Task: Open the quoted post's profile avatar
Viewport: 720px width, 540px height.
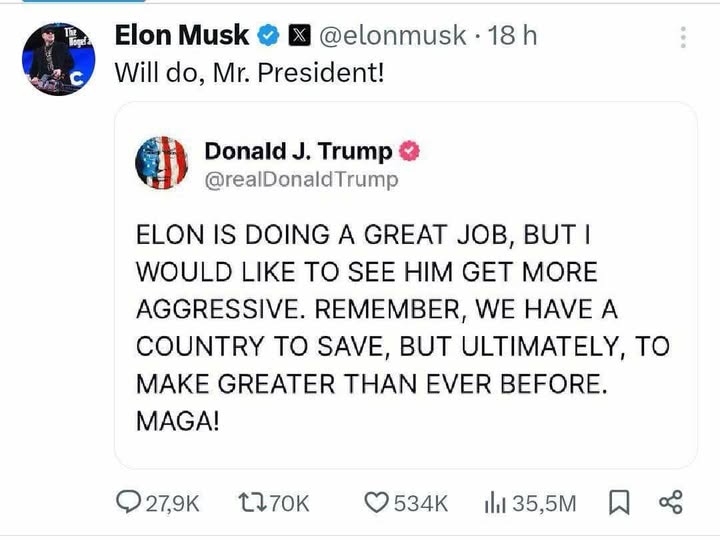Action: pyautogui.click(x=162, y=164)
